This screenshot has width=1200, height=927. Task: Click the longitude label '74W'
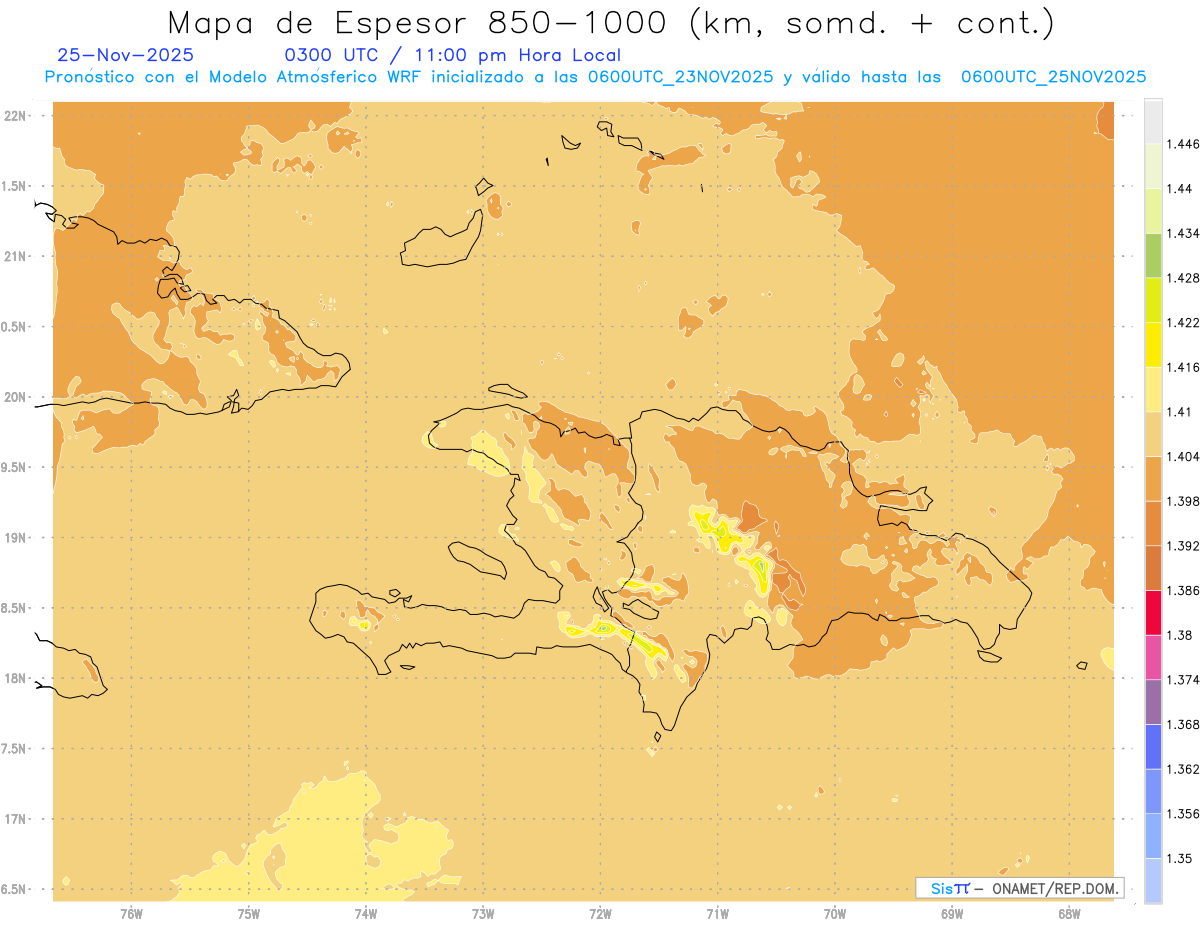coord(366,914)
